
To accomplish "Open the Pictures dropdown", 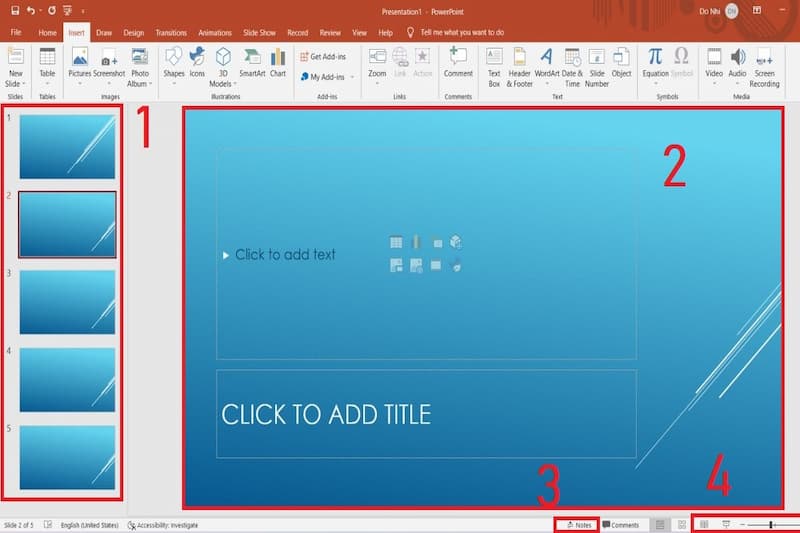I will point(80,84).
